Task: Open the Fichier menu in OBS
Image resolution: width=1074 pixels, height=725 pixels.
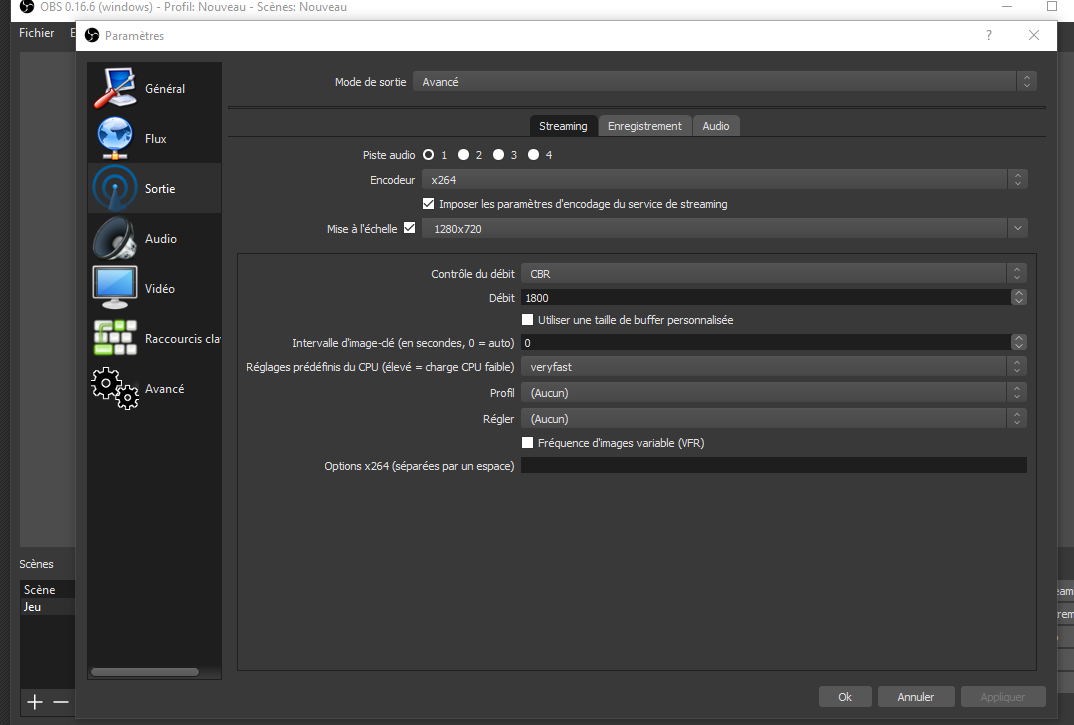Action: (36, 33)
